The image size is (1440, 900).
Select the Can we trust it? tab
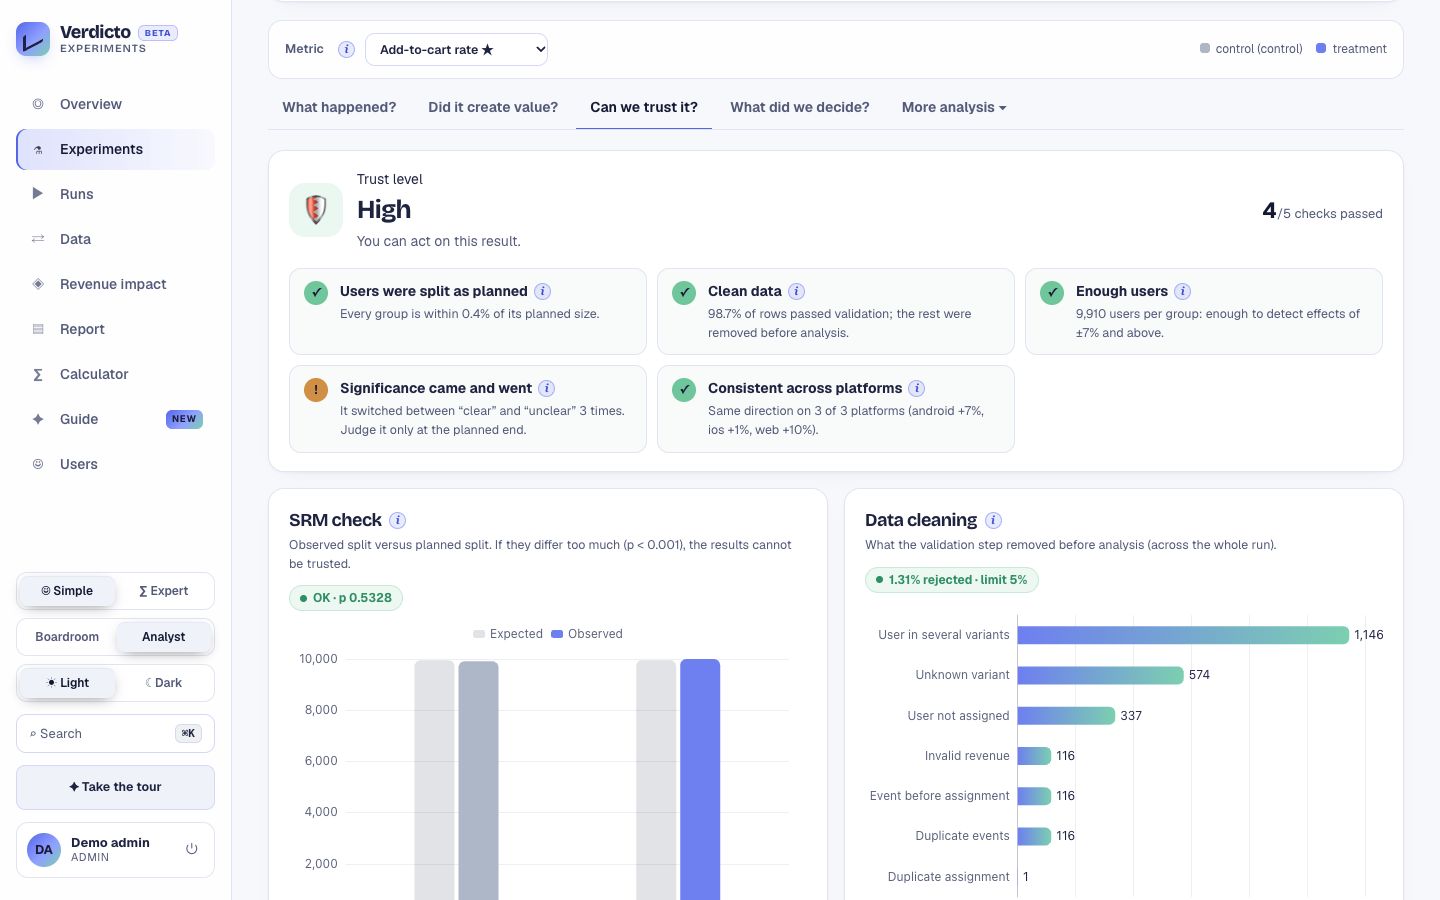point(644,107)
